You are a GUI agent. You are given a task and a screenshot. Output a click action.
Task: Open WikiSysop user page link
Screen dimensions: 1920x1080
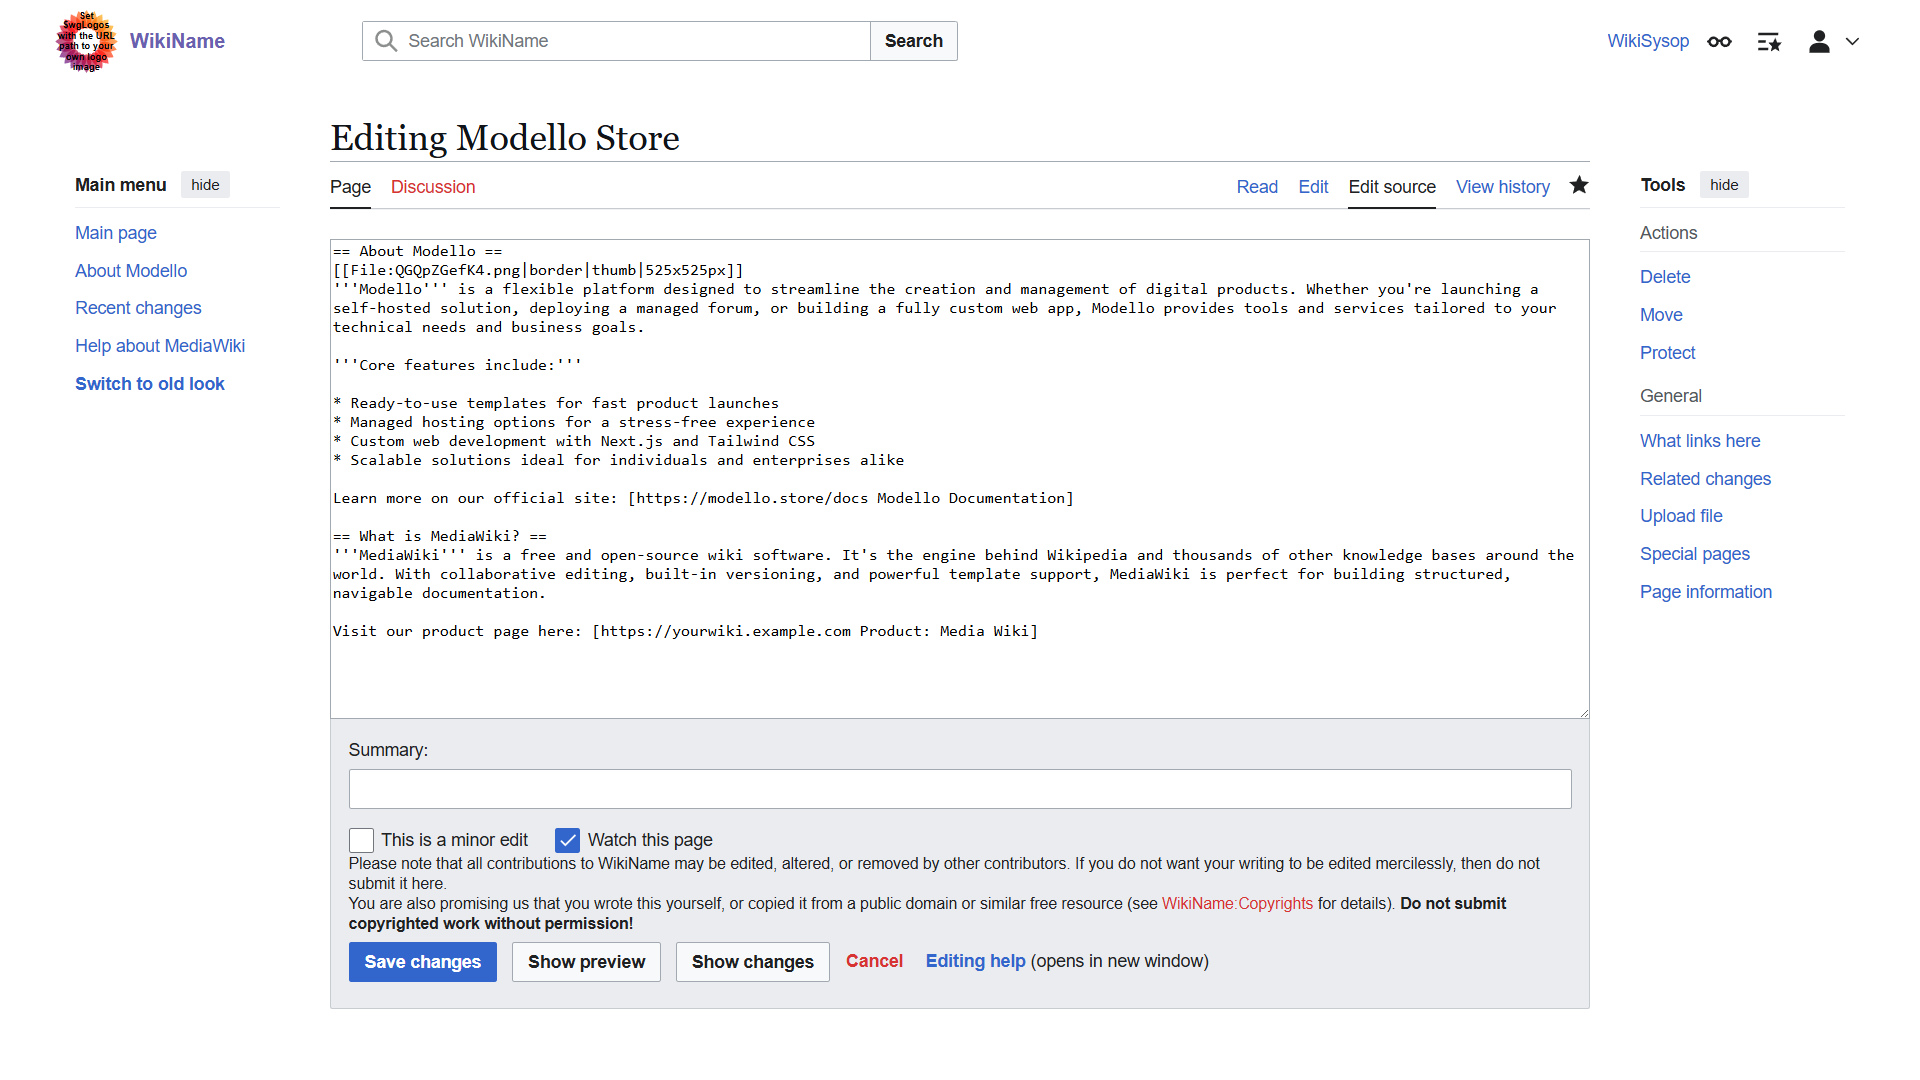coord(1648,41)
